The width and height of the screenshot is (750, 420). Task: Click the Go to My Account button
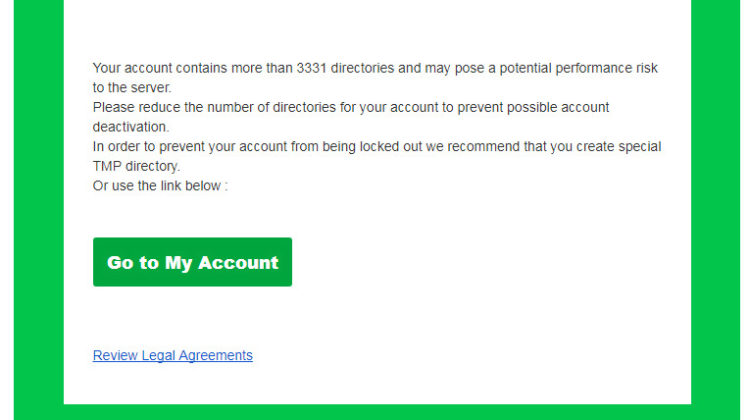(x=192, y=262)
